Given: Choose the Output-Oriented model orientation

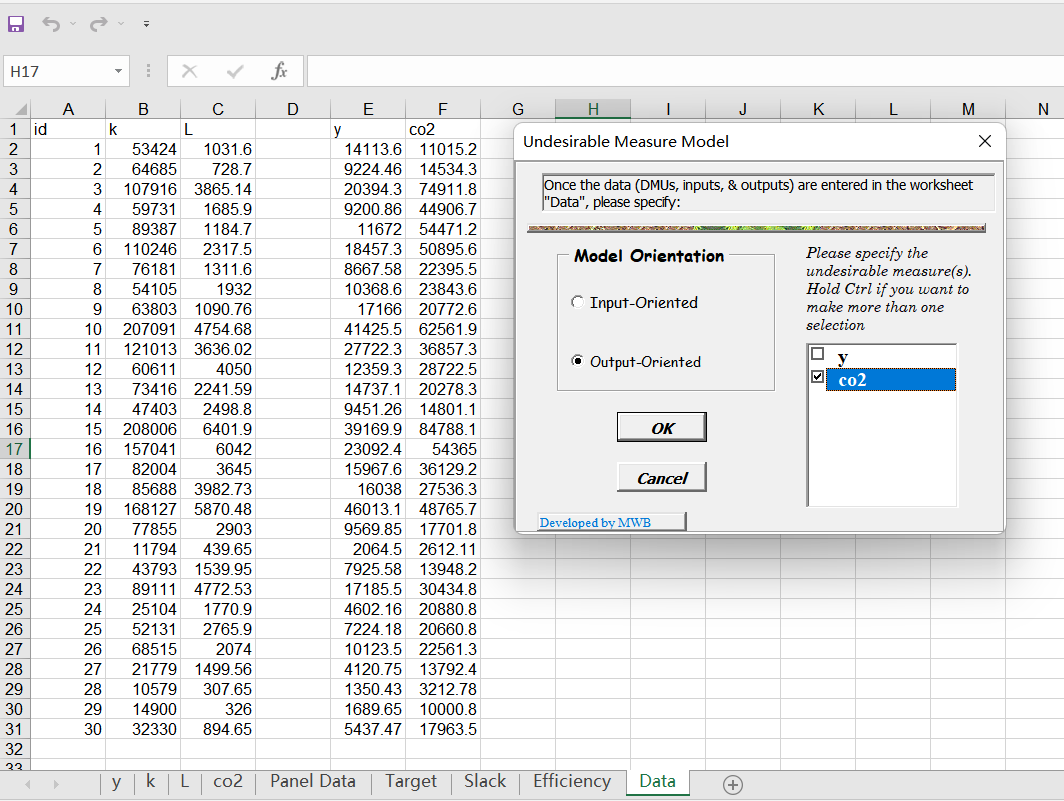Looking at the screenshot, I should coord(577,362).
